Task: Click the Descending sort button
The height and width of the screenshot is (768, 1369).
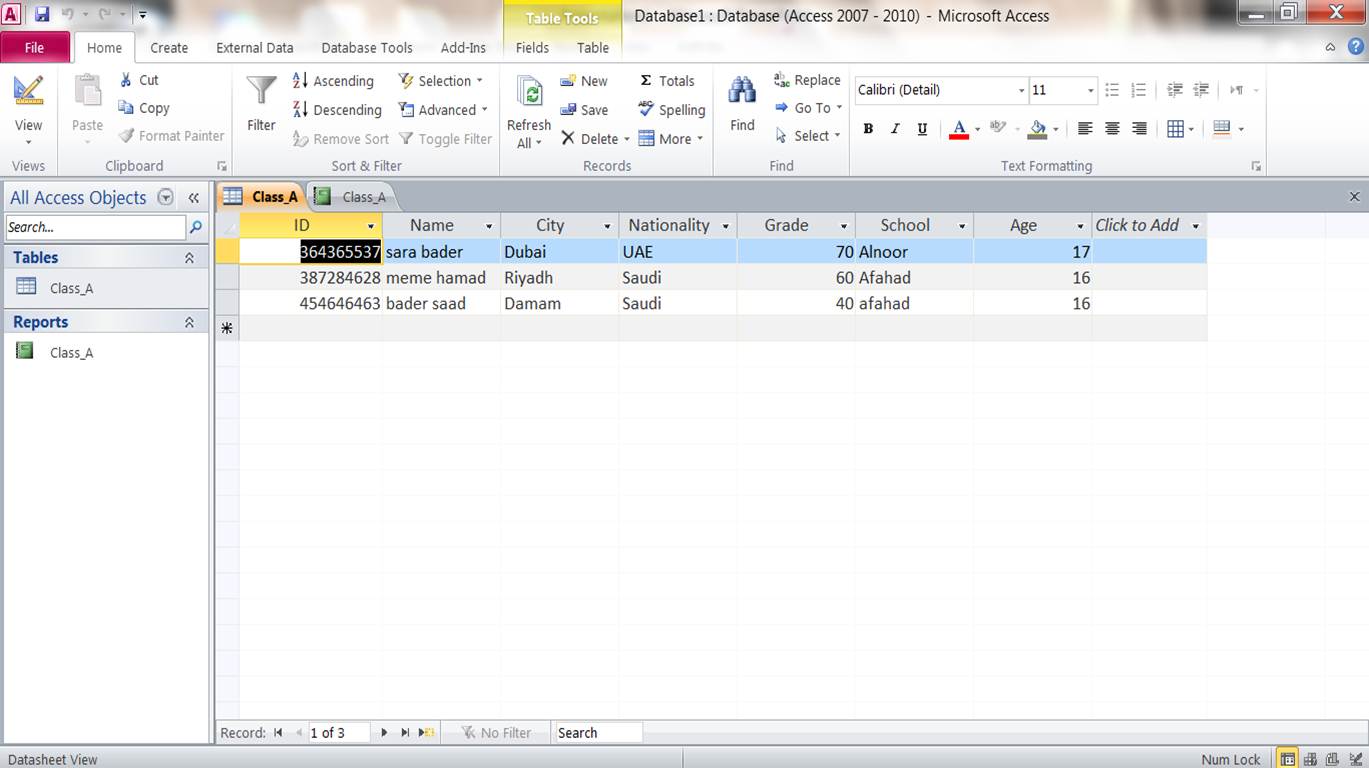Action: pyautogui.click(x=337, y=110)
